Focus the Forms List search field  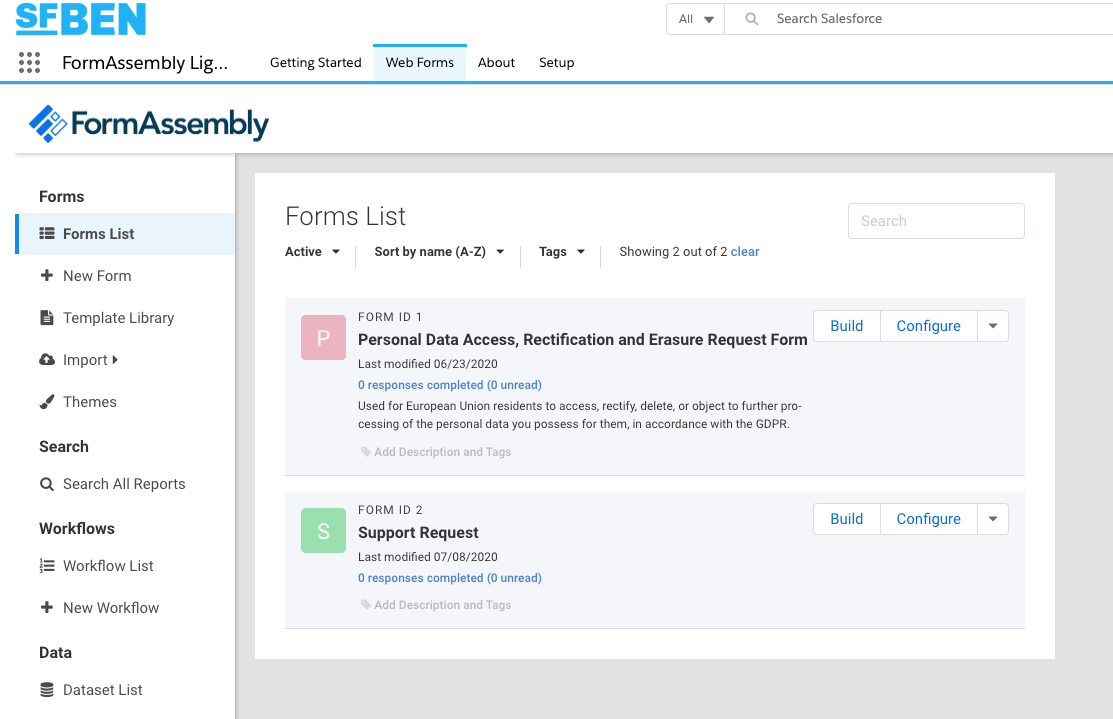(936, 221)
